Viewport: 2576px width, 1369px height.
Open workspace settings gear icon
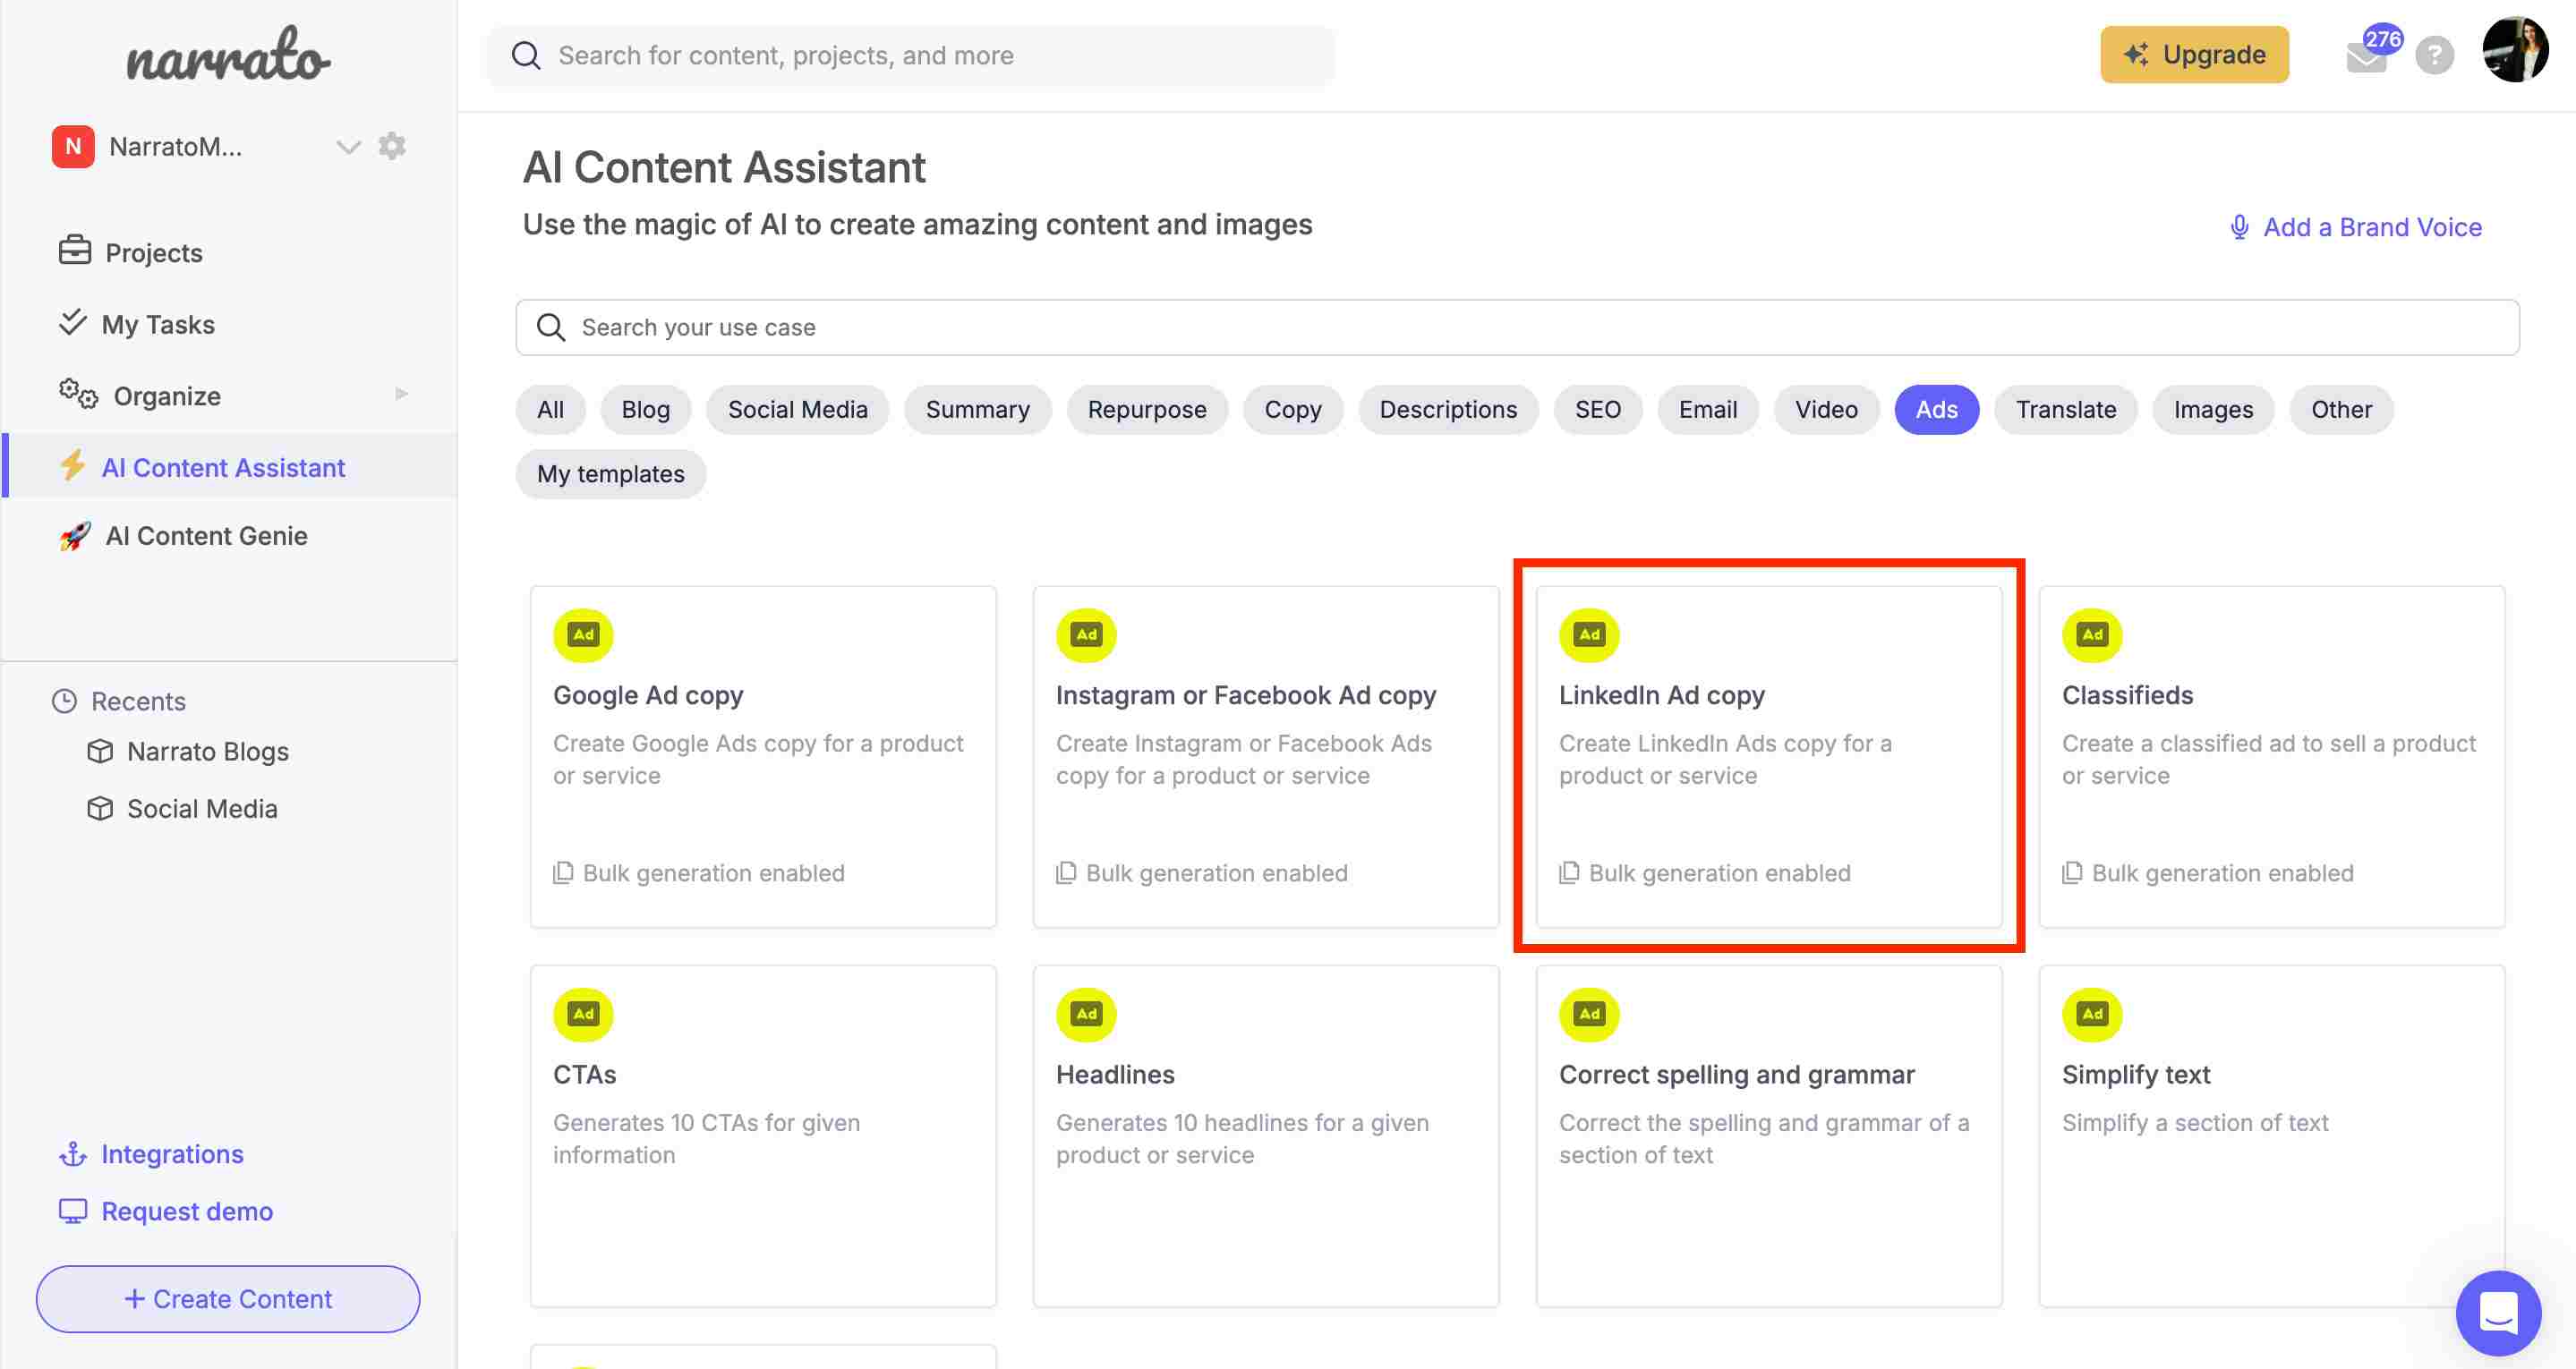coord(392,146)
